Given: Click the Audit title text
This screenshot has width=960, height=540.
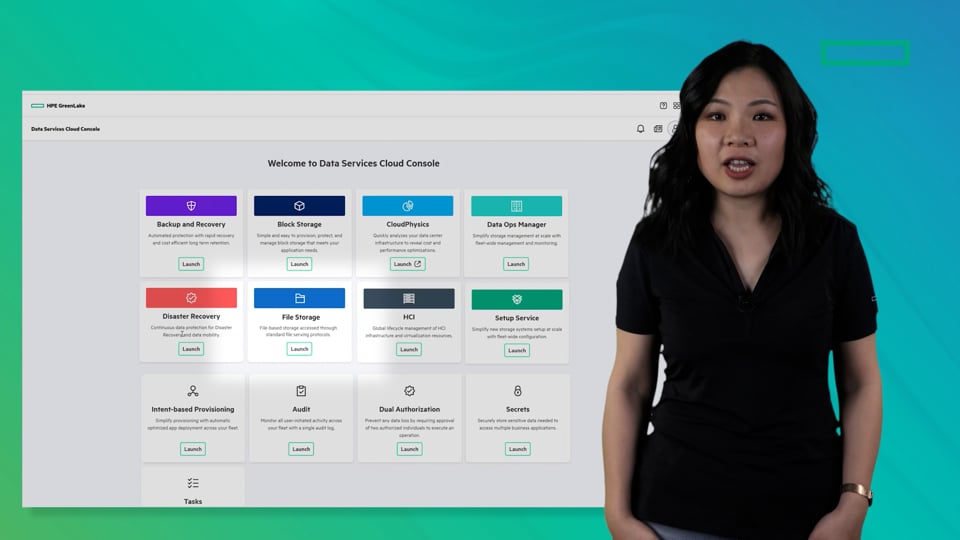Looking at the screenshot, I should click(301, 409).
